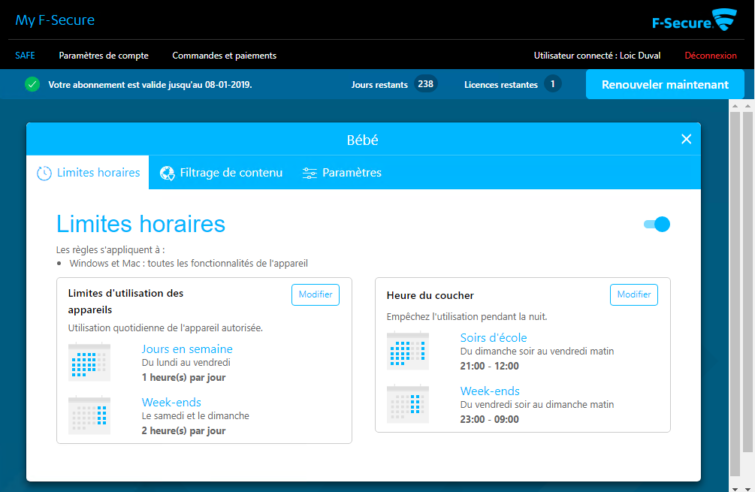Viewport: 755px width, 492px height.
Task: Click the bedtime Week-ends calendar icon
Action: point(408,404)
